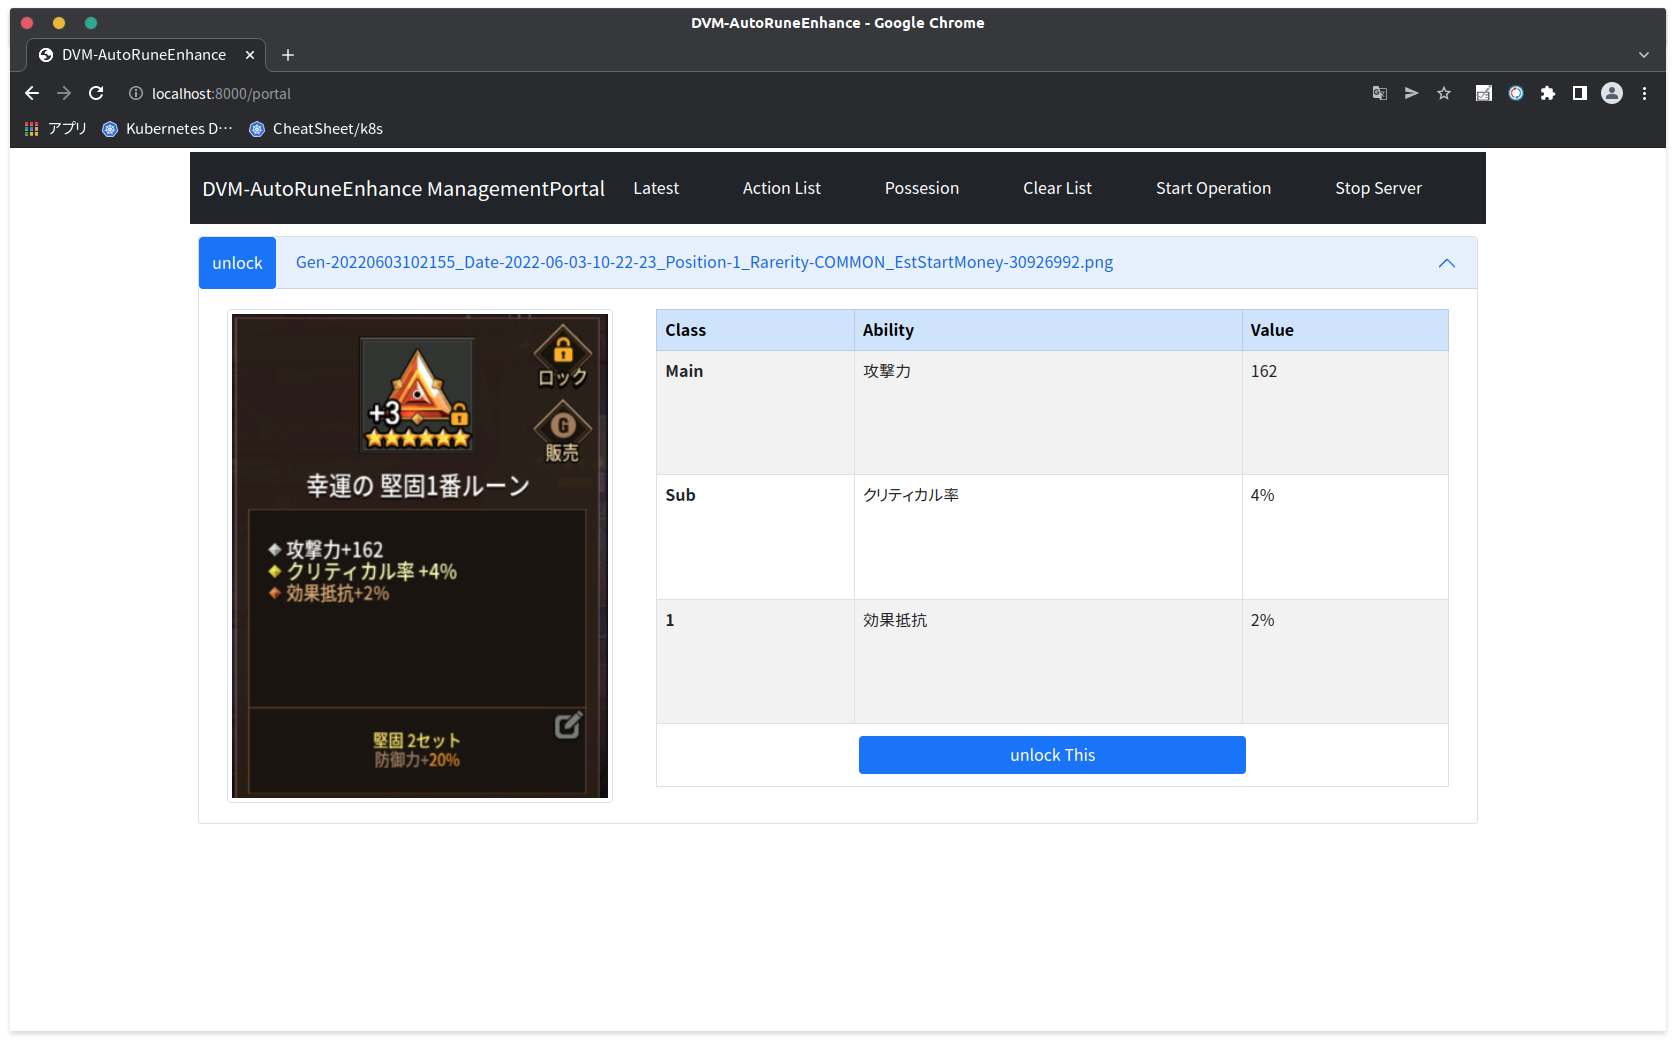Click the back navigation arrow
Image resolution: width=1676 pixels, height=1042 pixels.
(x=32, y=93)
